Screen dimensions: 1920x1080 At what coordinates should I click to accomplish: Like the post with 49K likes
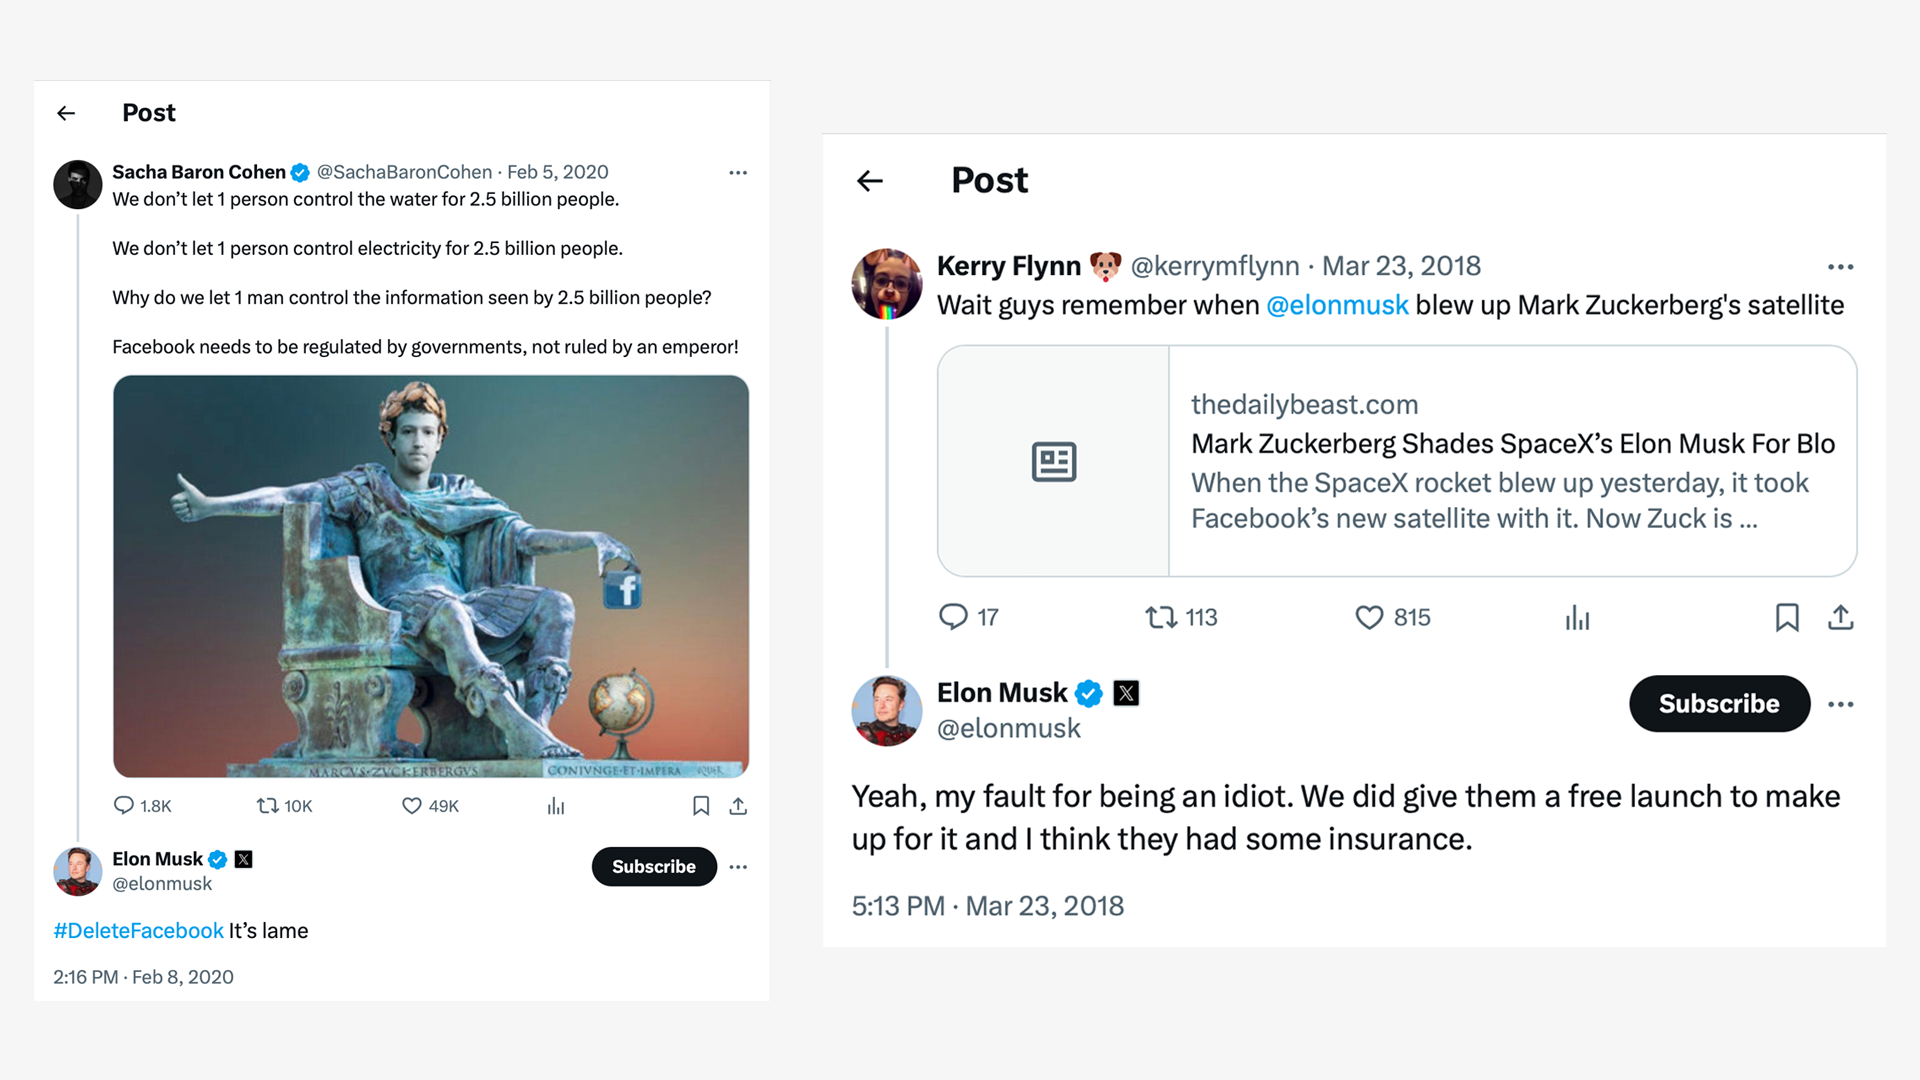tap(411, 806)
